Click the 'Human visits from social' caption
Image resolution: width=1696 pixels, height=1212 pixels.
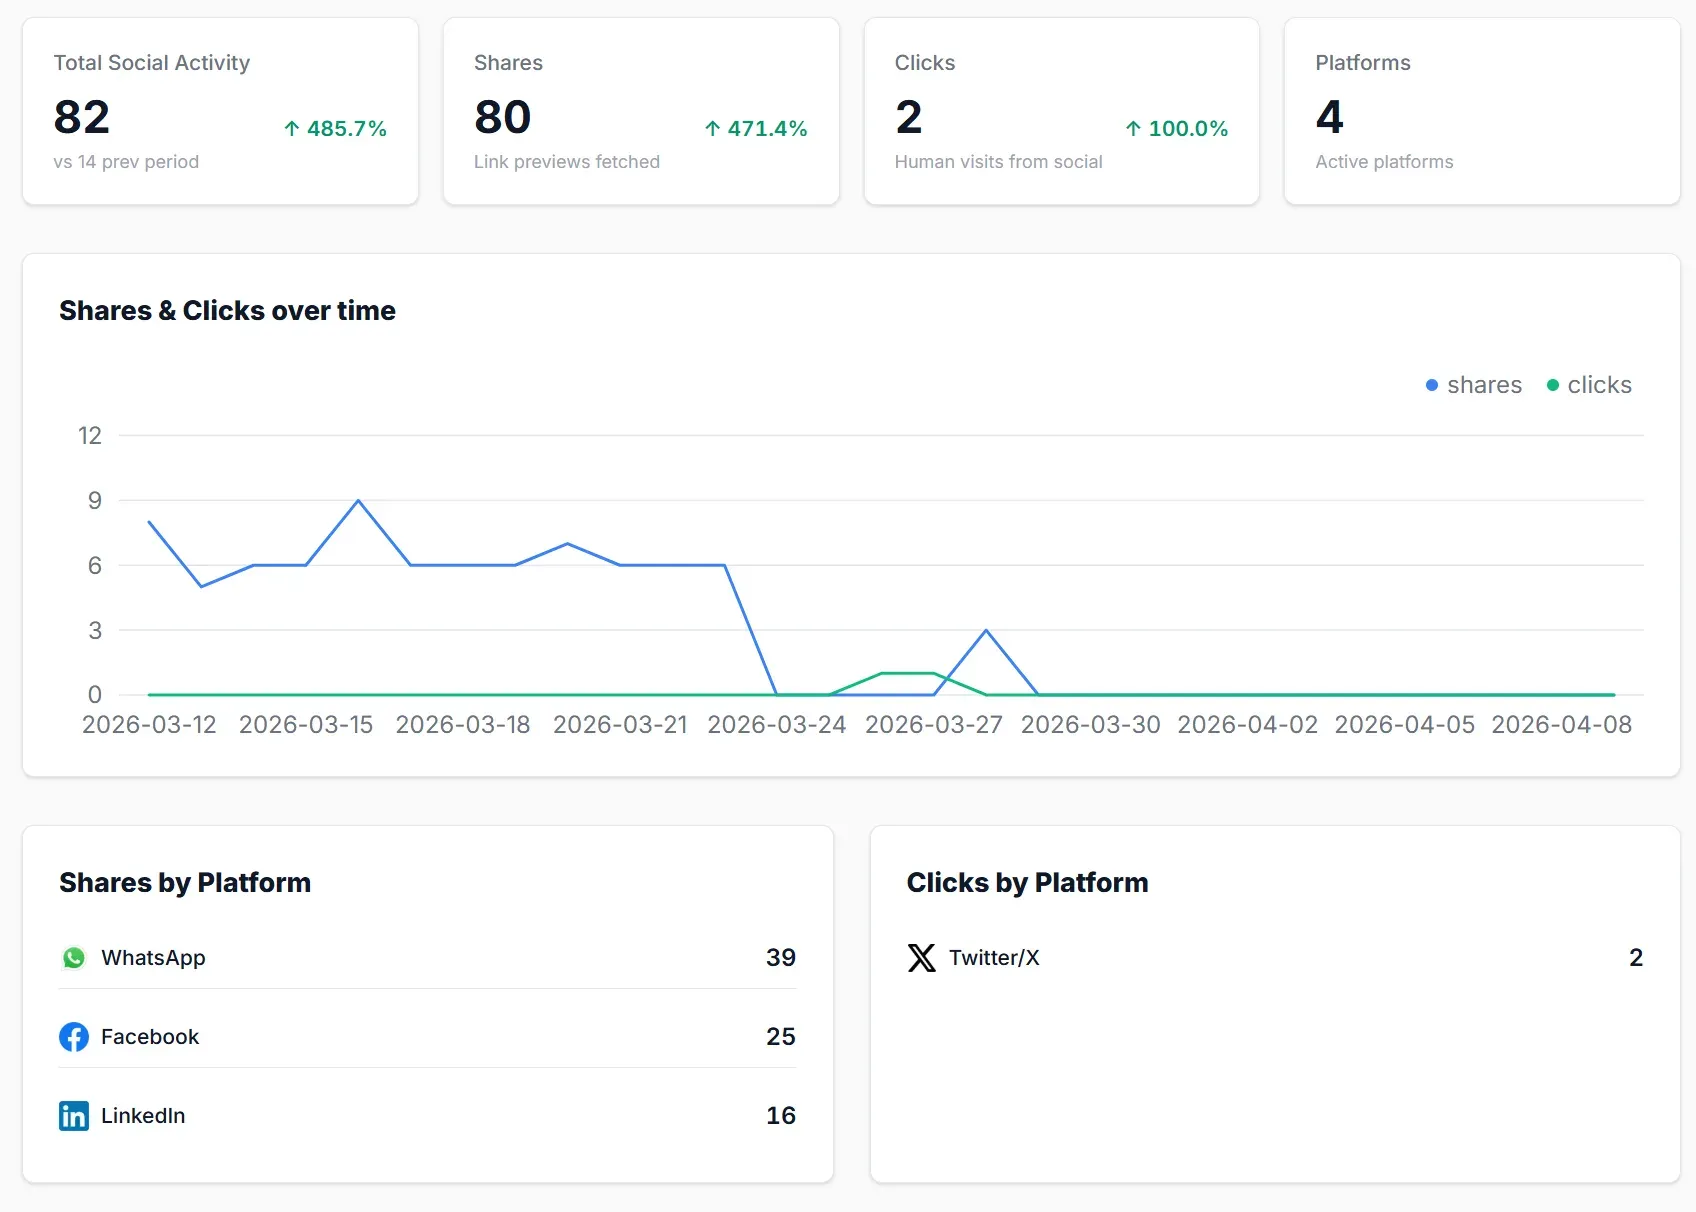(x=999, y=162)
